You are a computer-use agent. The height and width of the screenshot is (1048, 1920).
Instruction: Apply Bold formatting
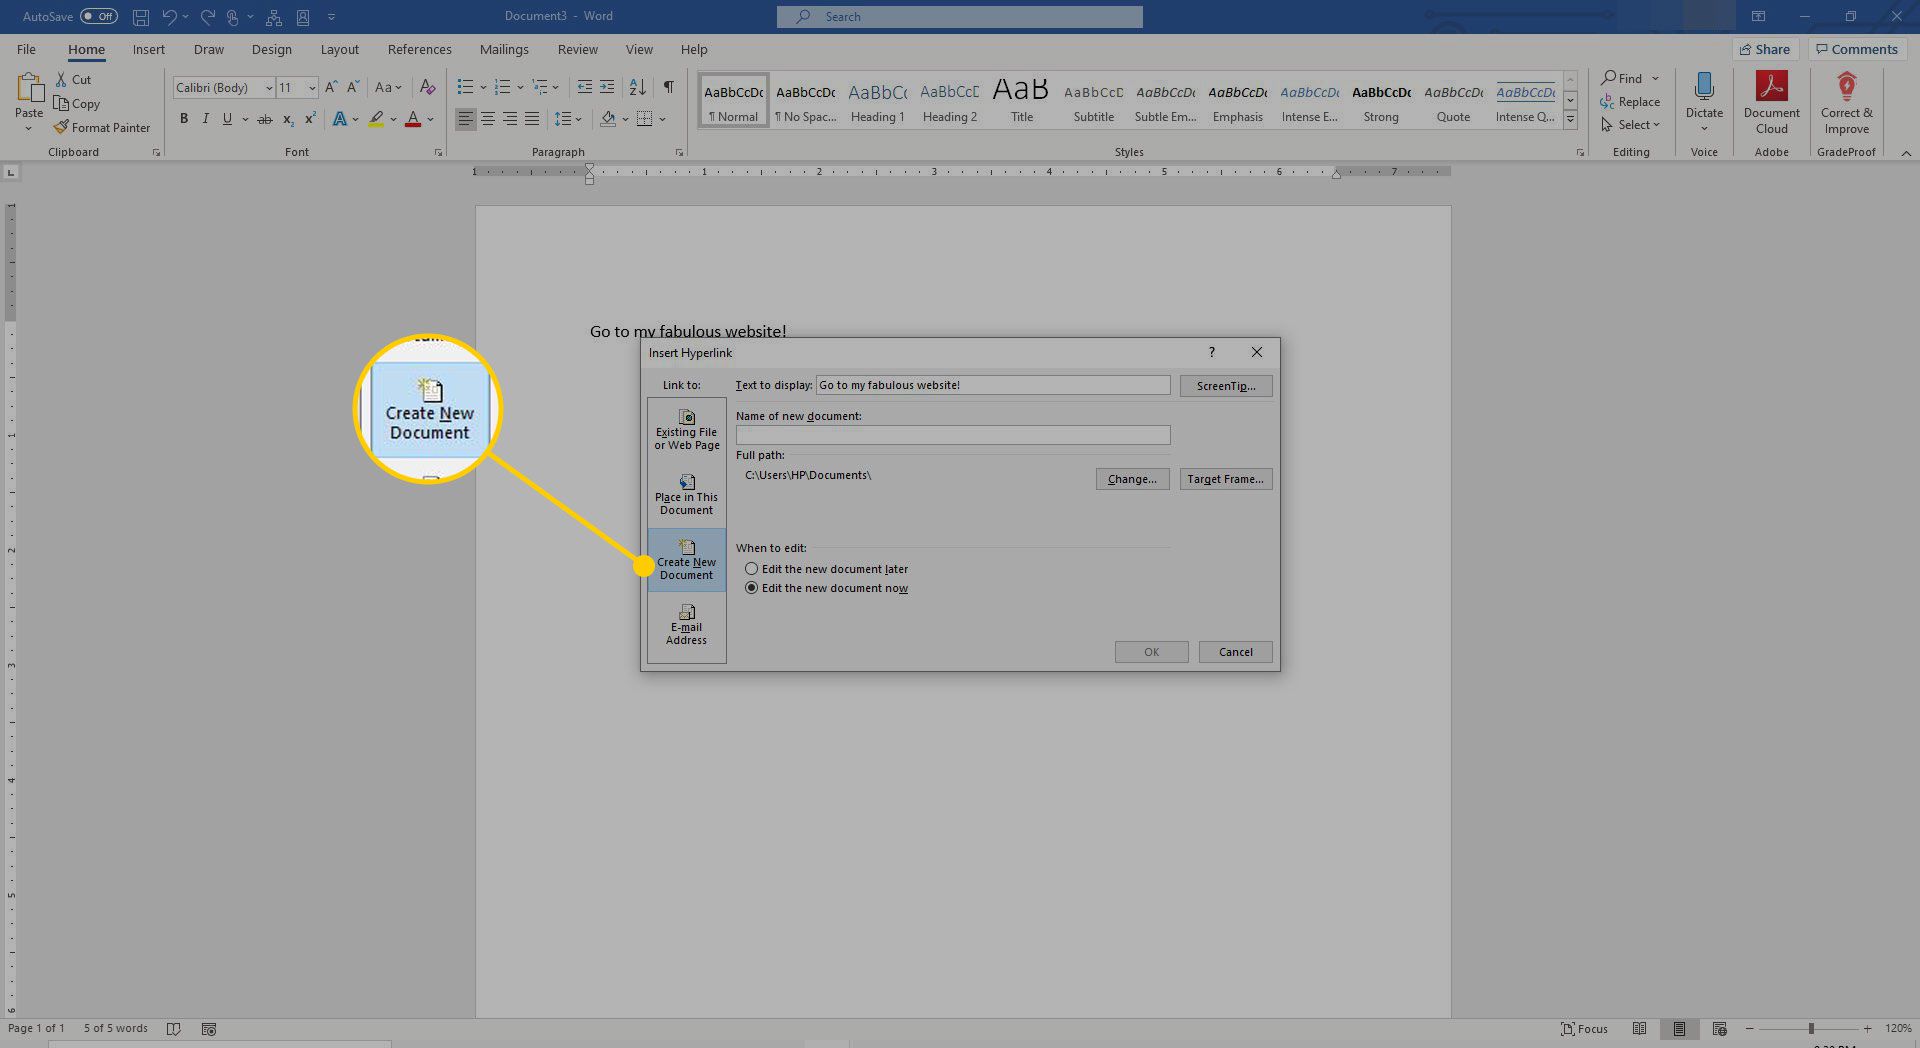pyautogui.click(x=184, y=119)
